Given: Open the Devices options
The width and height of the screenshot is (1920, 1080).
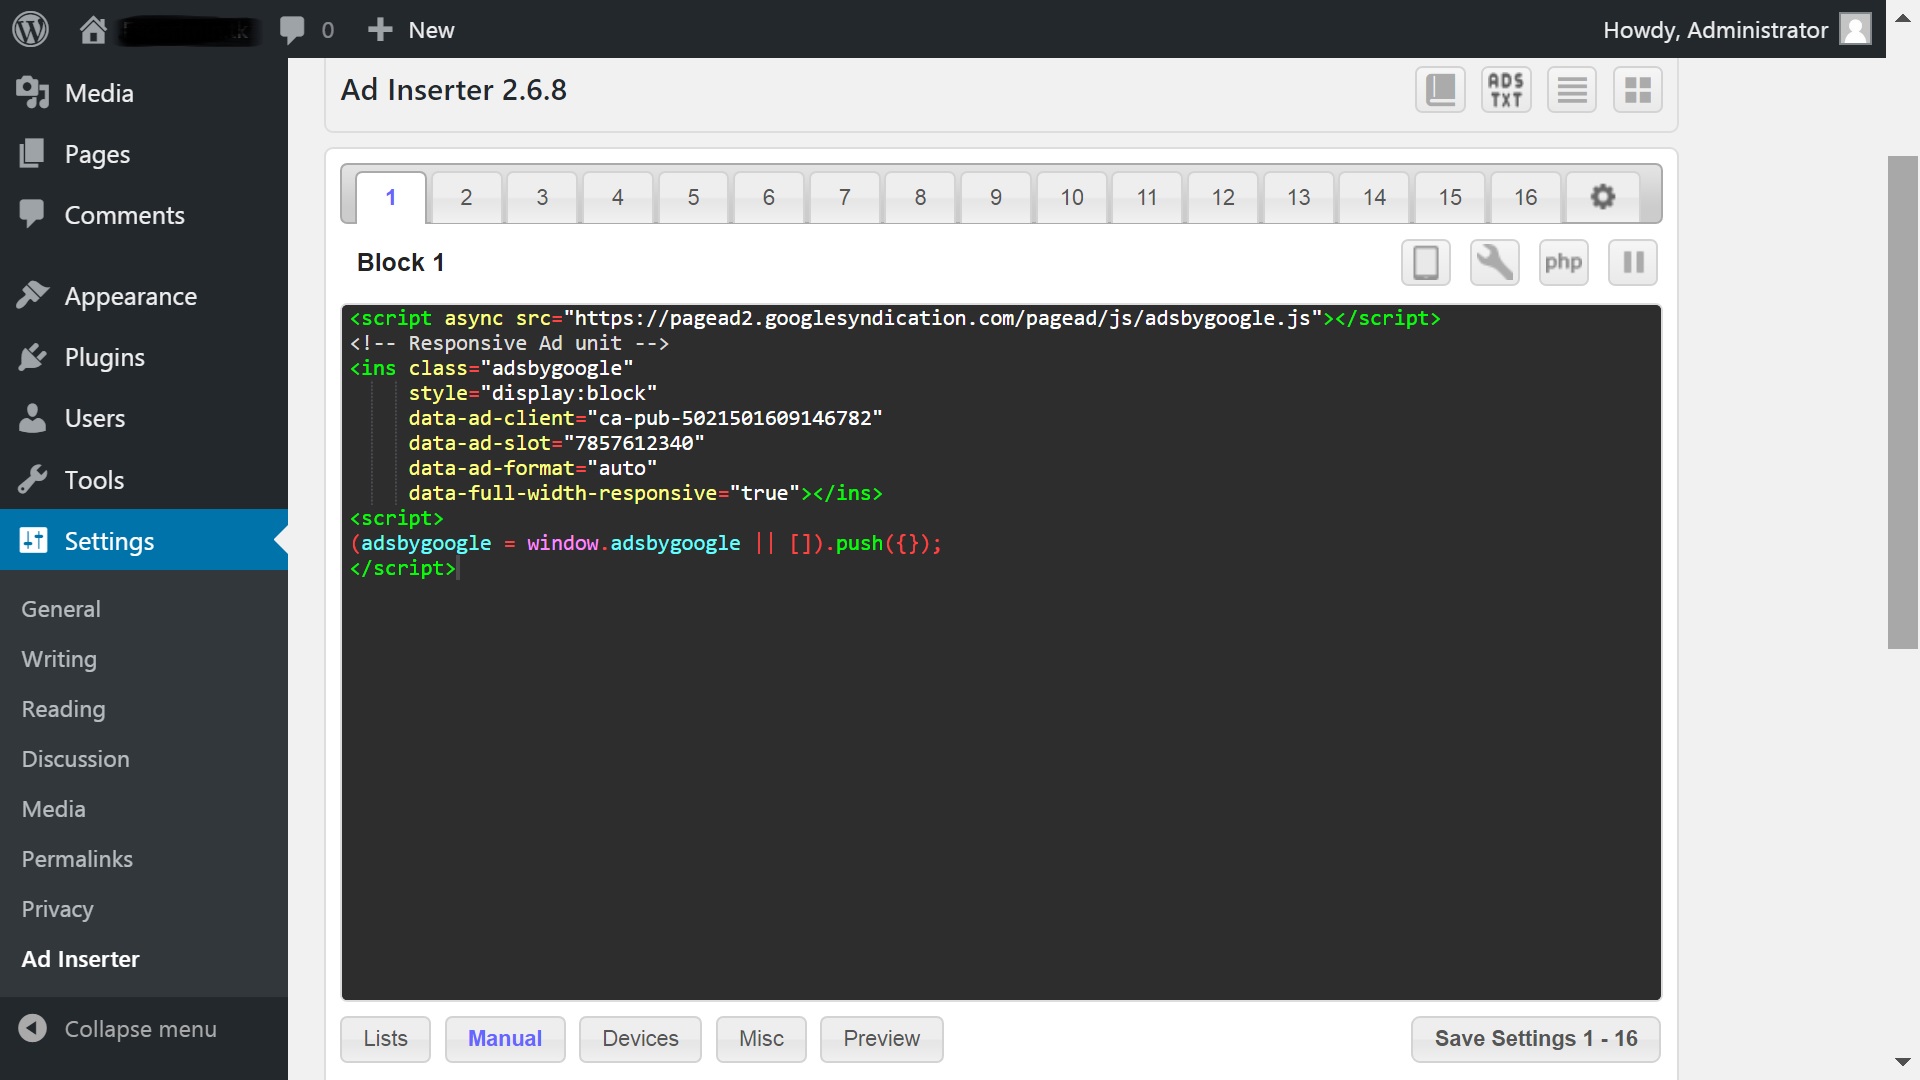Looking at the screenshot, I should click(x=641, y=1039).
